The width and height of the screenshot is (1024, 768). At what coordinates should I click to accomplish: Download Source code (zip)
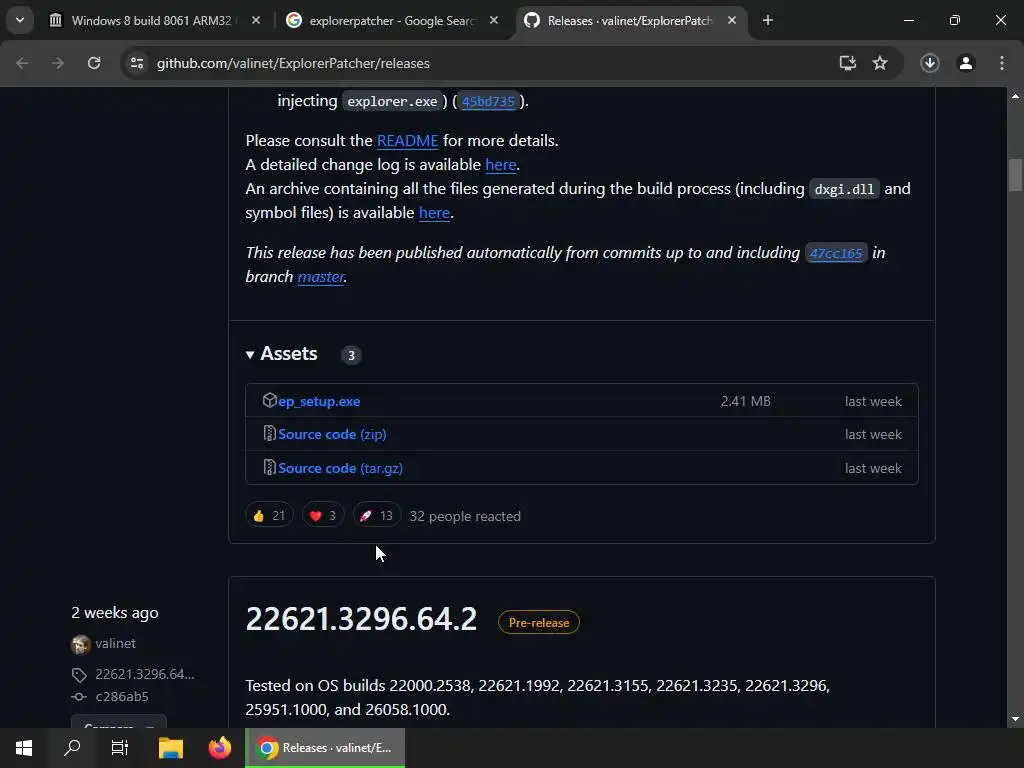coord(332,434)
